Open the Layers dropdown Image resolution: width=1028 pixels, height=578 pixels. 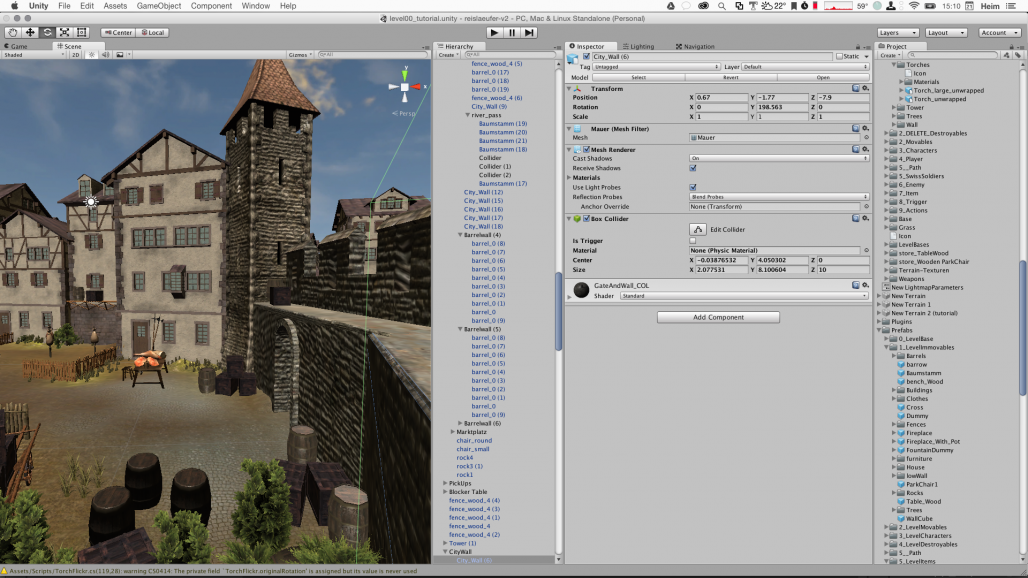point(897,32)
